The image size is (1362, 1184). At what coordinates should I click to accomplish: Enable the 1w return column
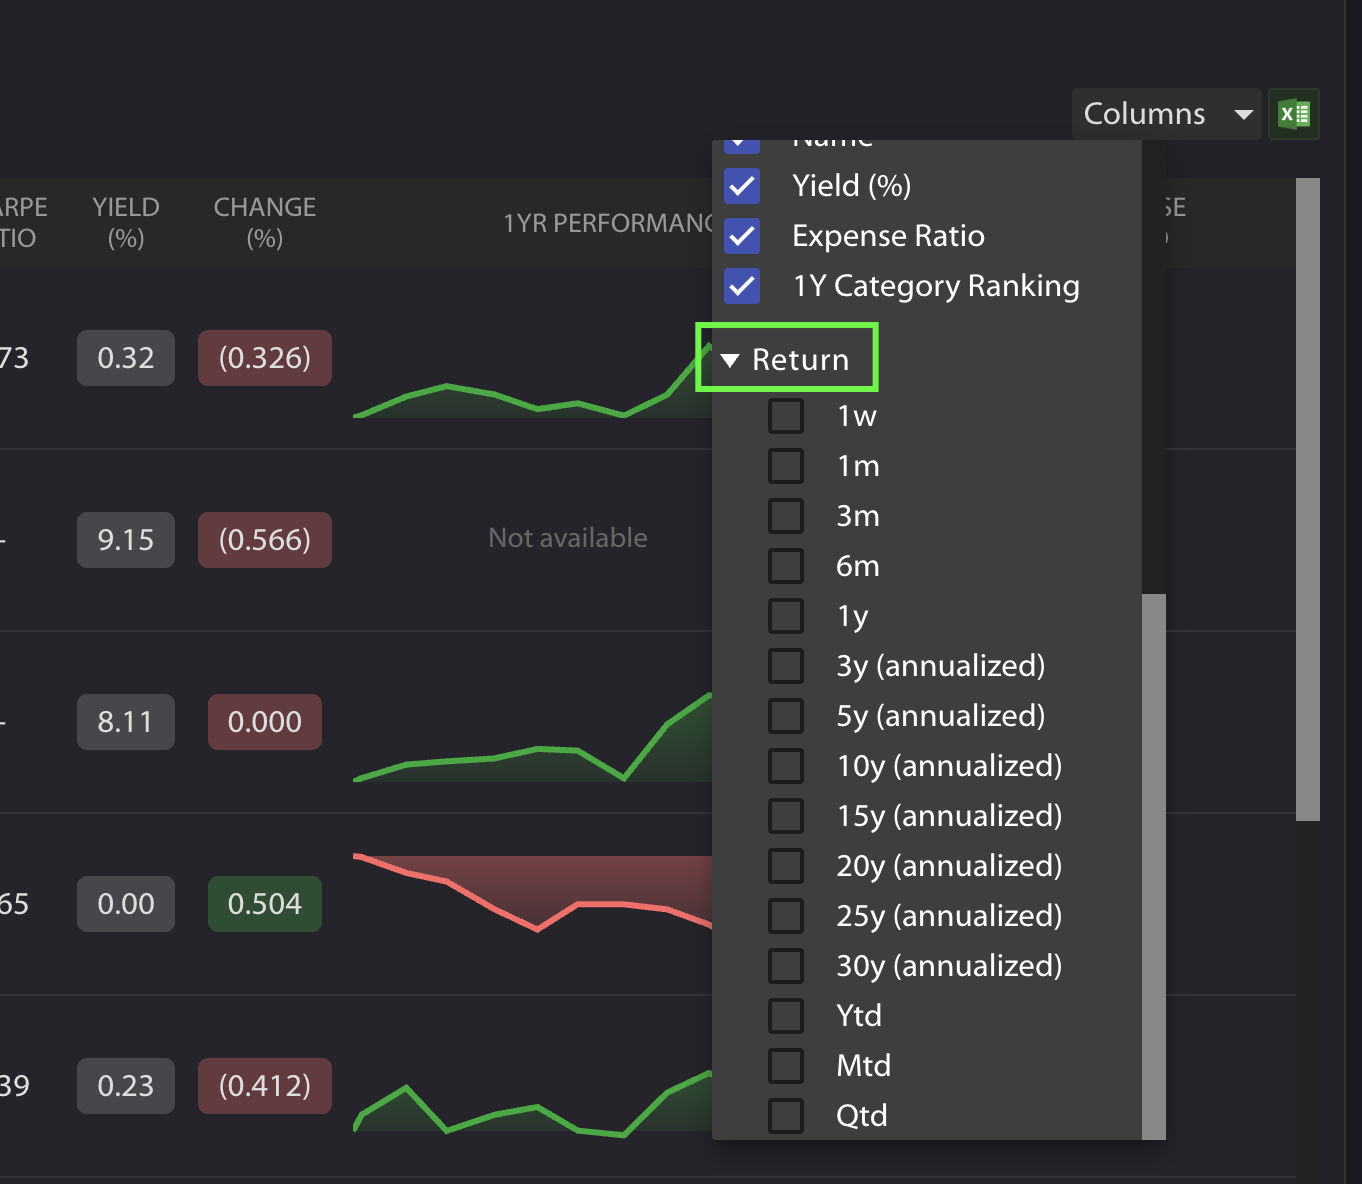(x=786, y=416)
